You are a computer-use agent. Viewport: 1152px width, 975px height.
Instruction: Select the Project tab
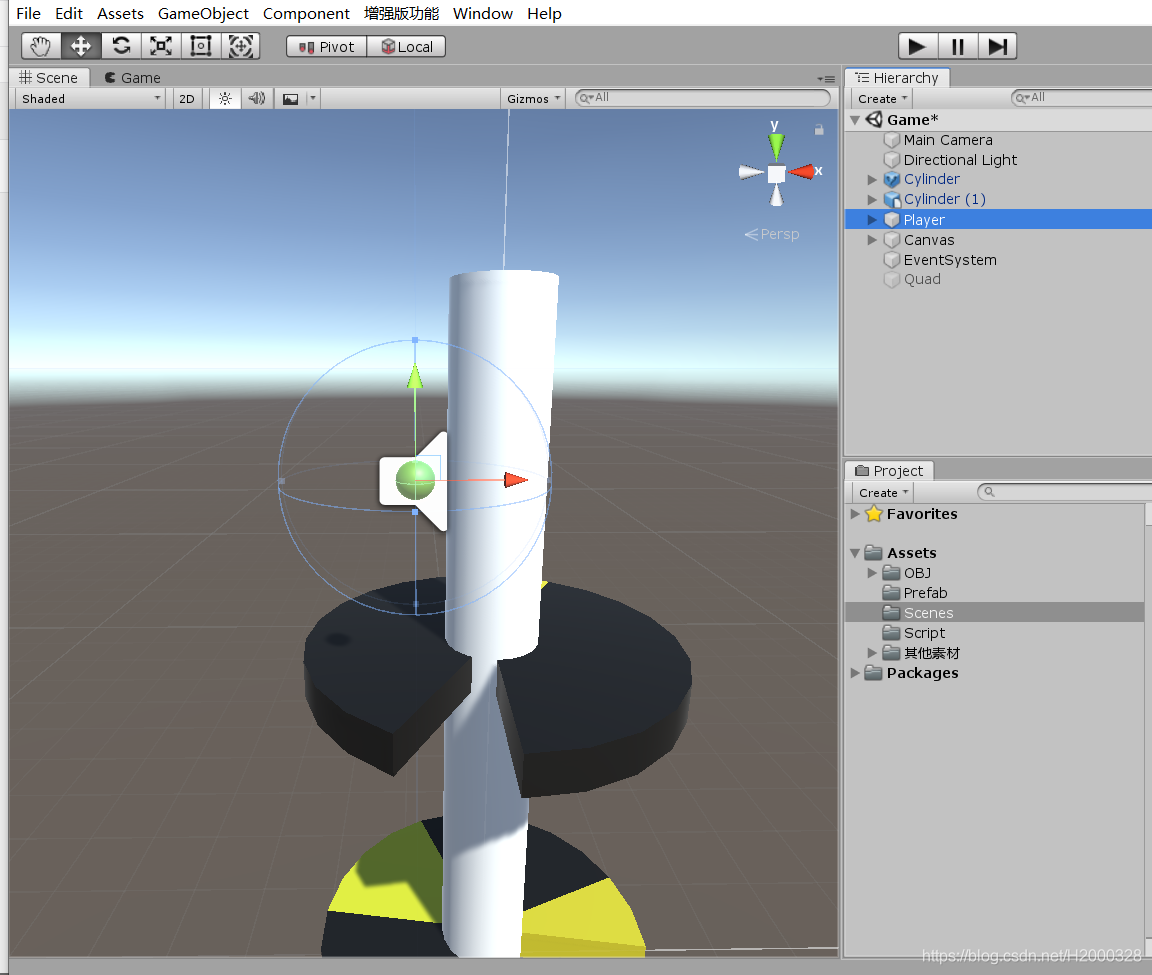(889, 471)
